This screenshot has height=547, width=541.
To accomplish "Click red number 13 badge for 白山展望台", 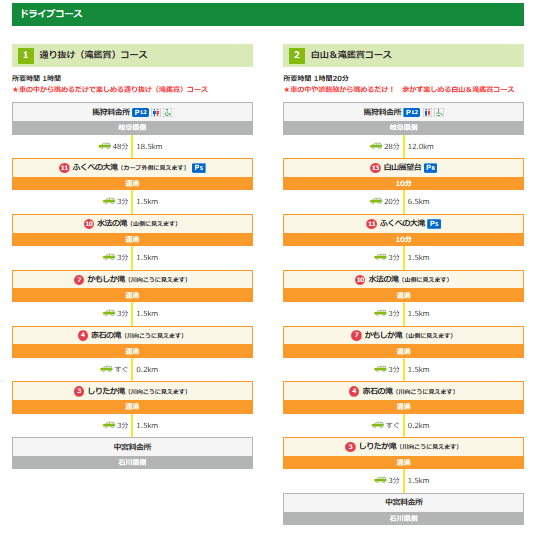I will 375,168.
